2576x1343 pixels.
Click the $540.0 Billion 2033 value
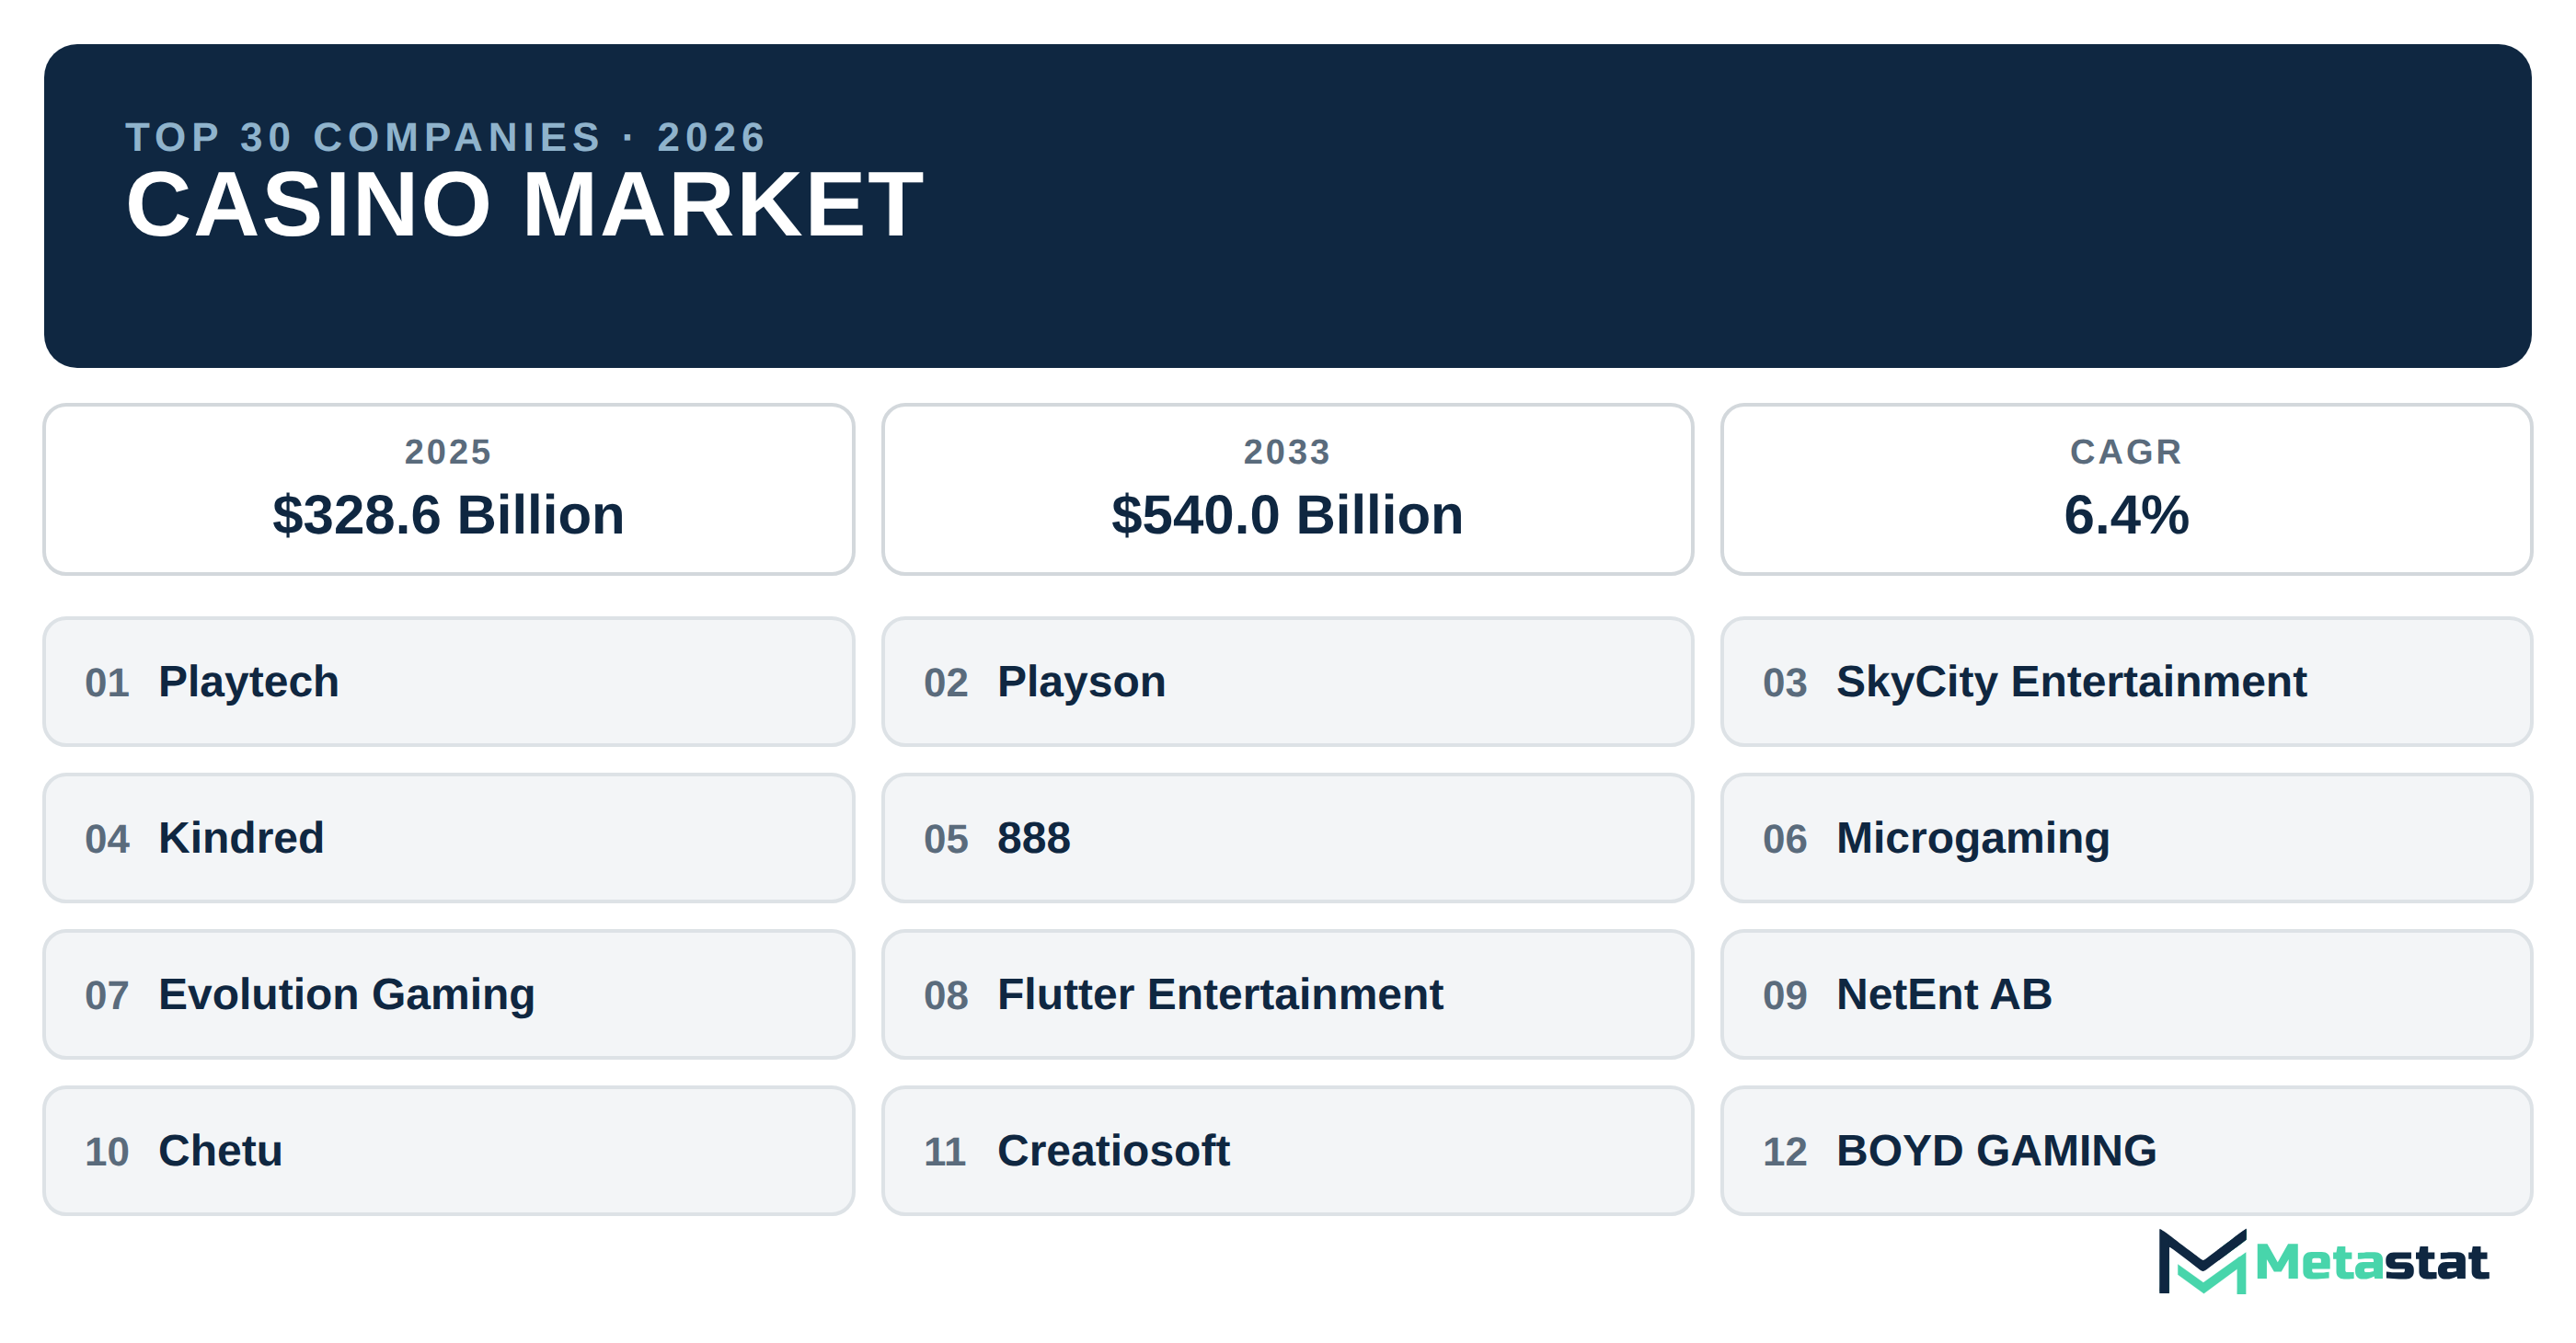tap(1287, 515)
